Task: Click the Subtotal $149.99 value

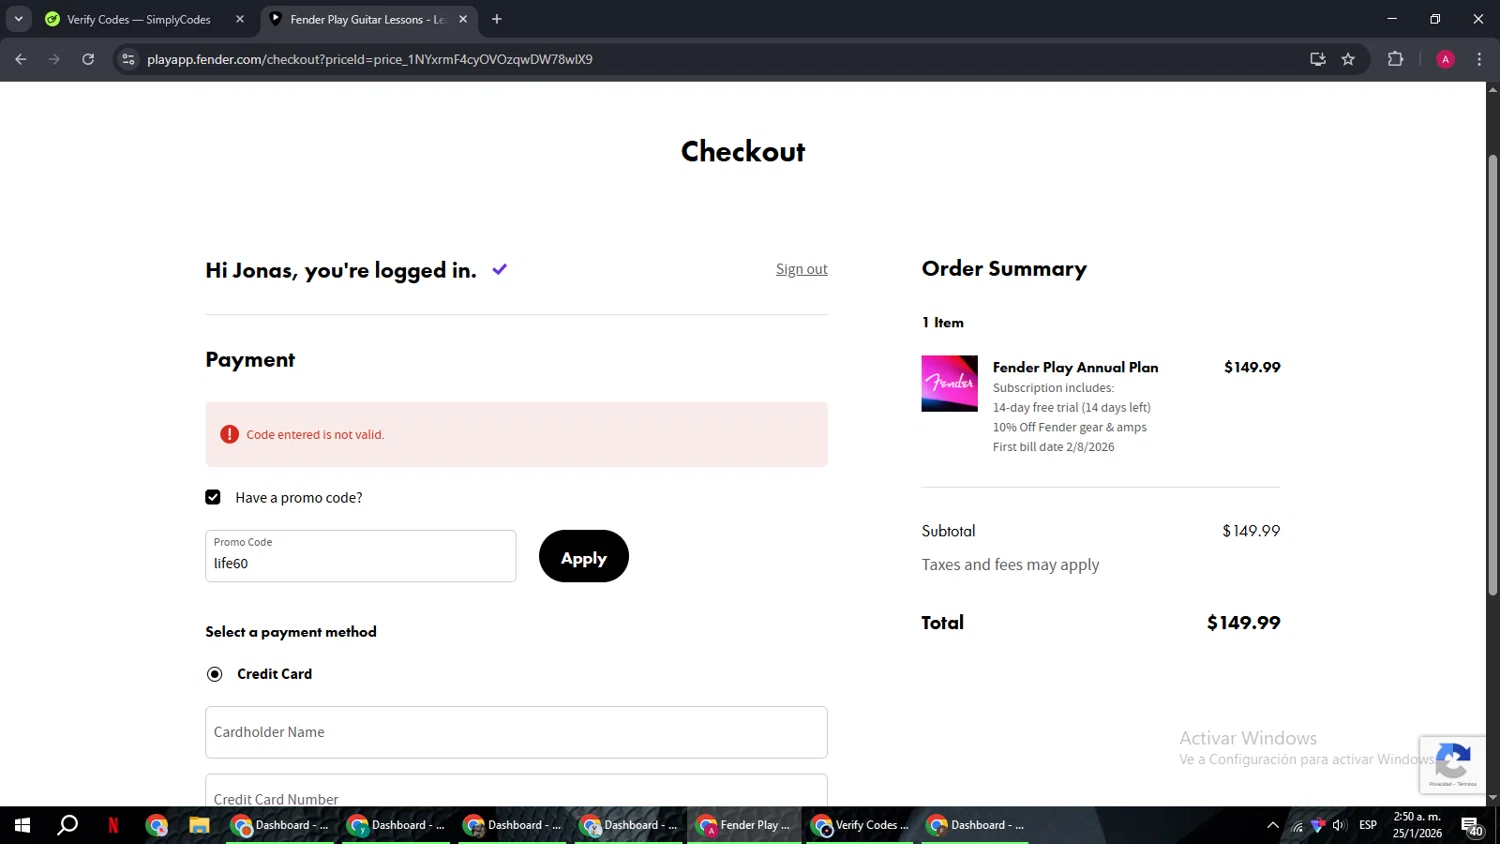Action: pyautogui.click(x=1251, y=531)
